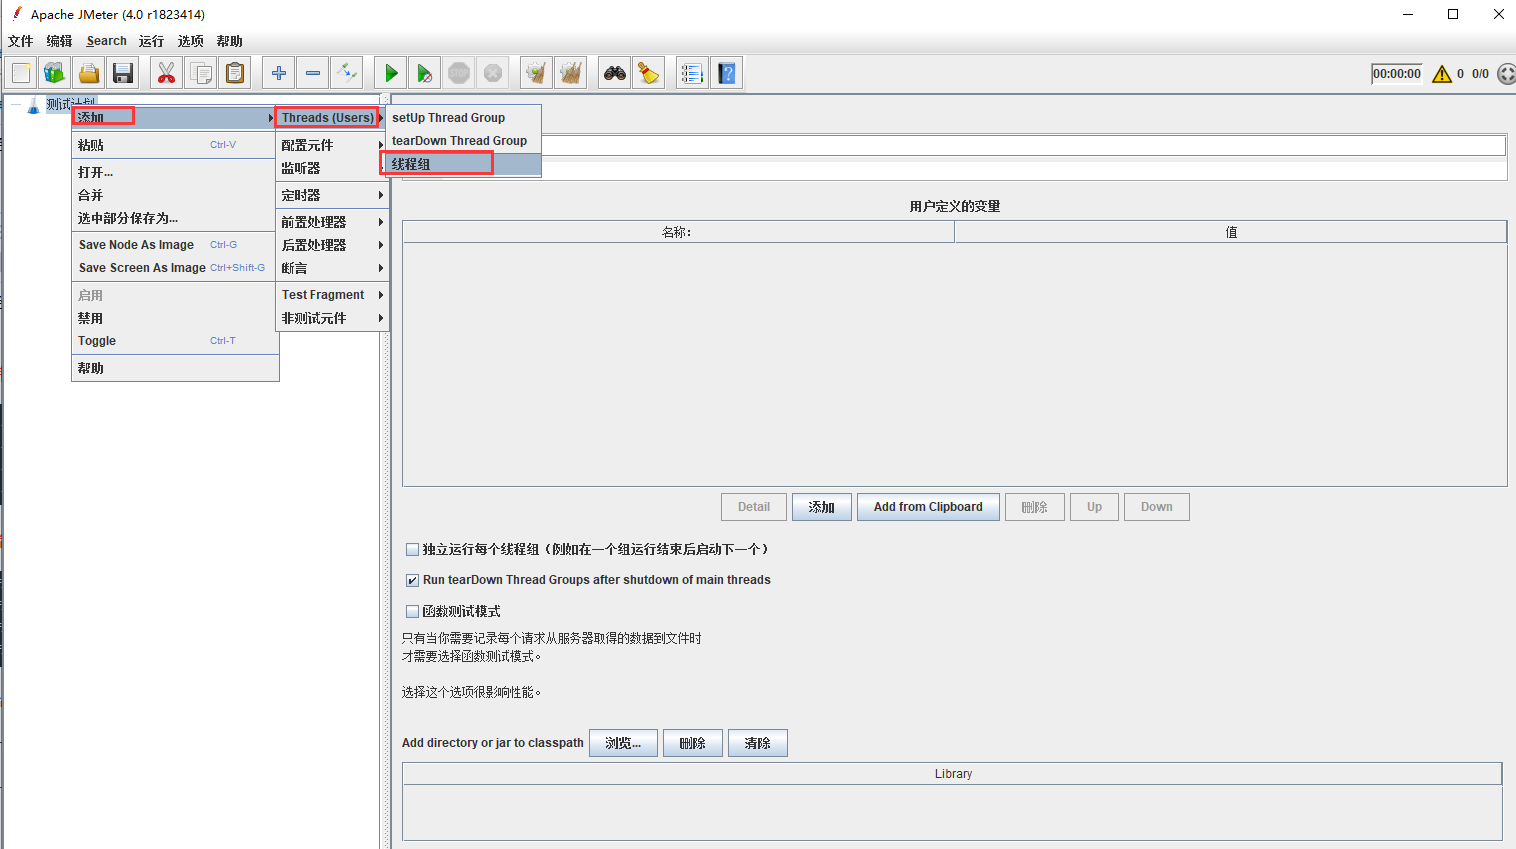Click the JMeter feather app icon
1516x849 pixels.
[16, 13]
